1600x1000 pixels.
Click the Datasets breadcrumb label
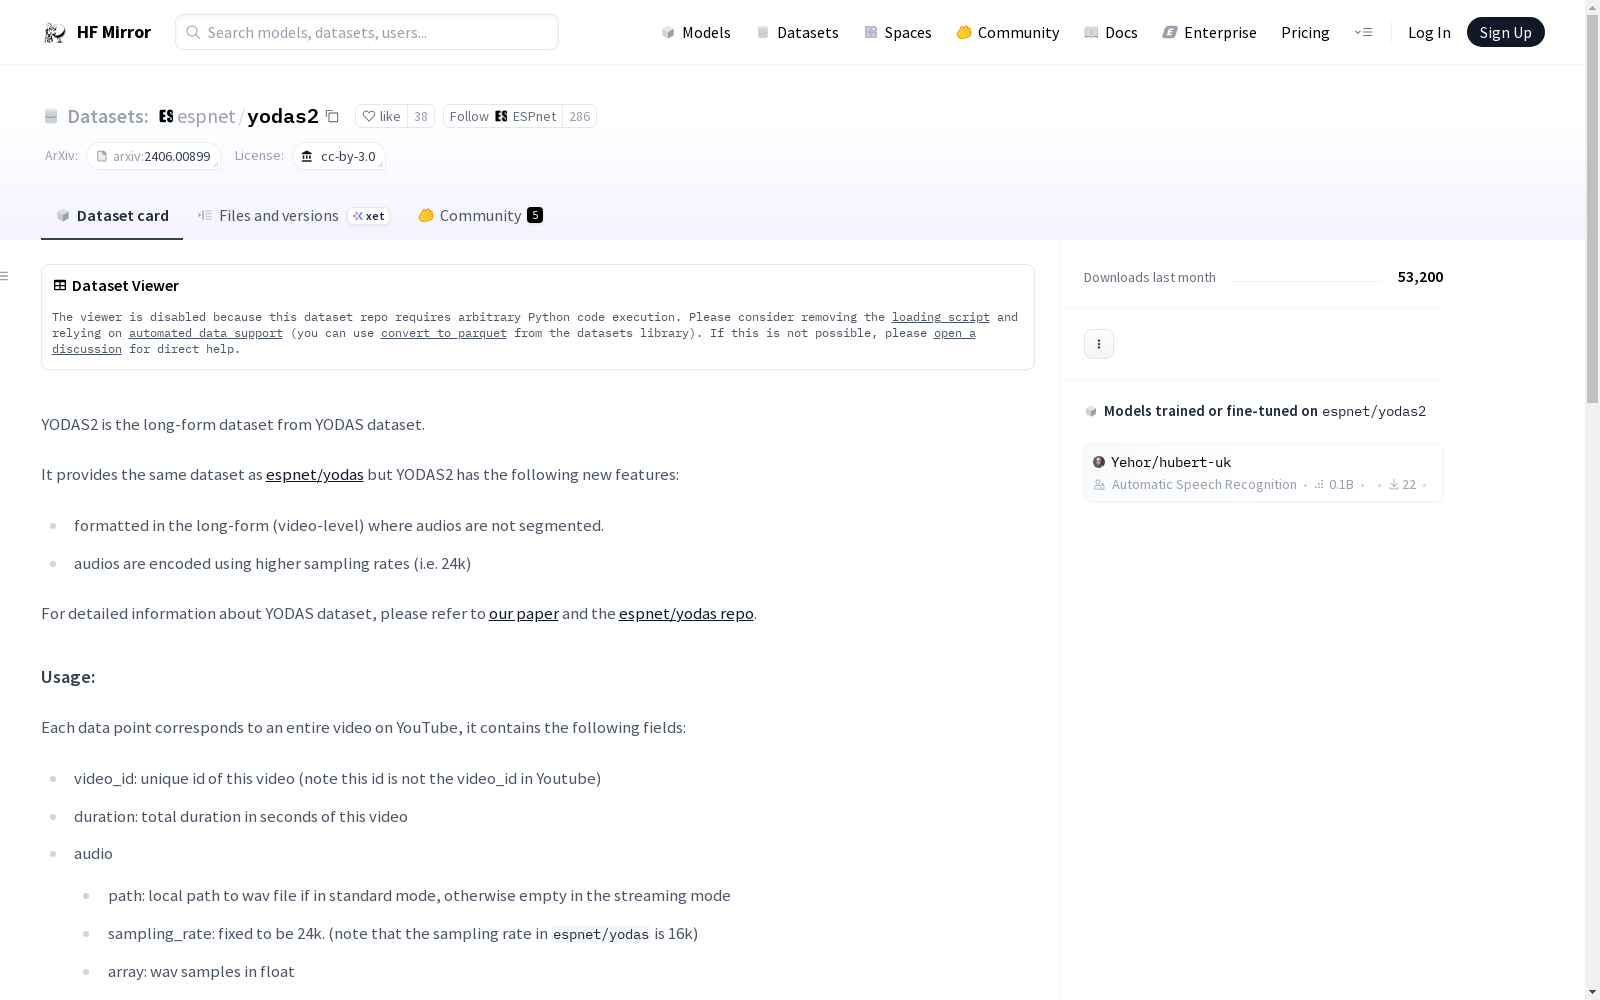tap(107, 116)
